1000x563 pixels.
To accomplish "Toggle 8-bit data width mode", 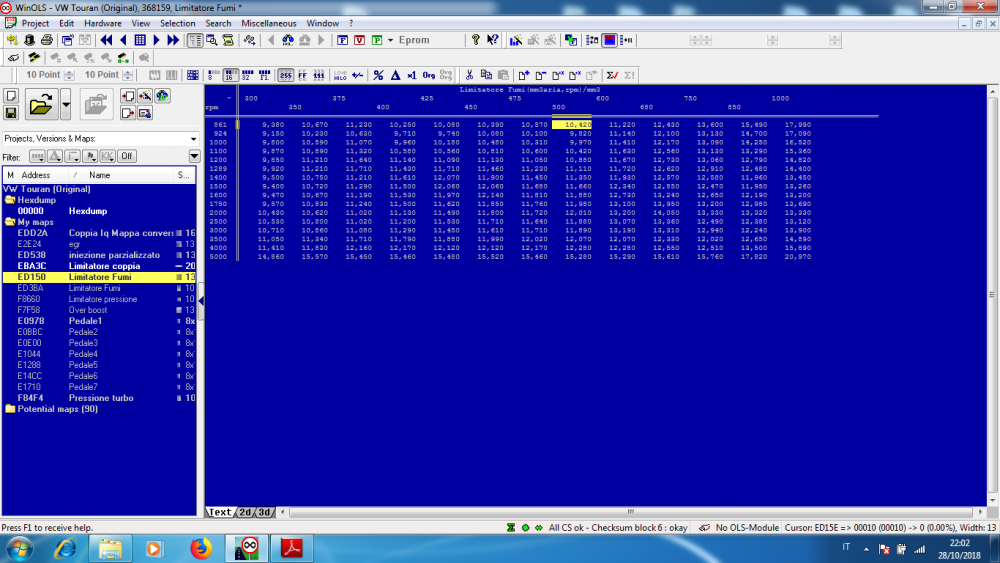I will pos(214,75).
